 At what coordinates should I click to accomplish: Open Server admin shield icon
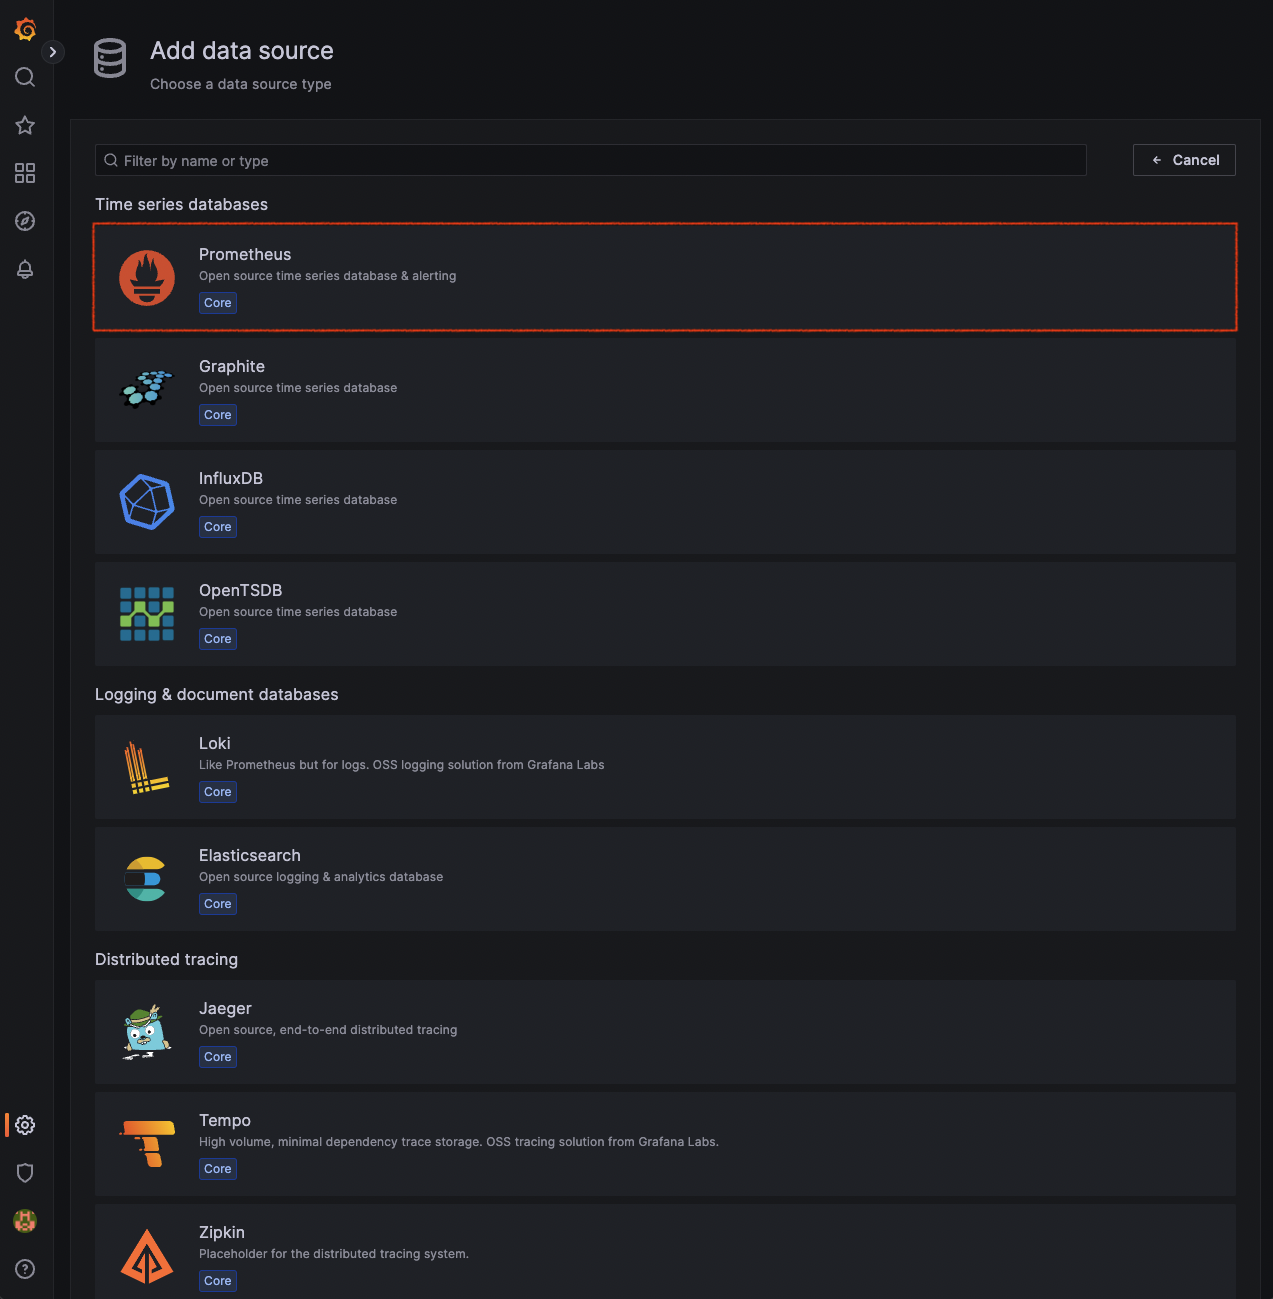coord(25,1173)
